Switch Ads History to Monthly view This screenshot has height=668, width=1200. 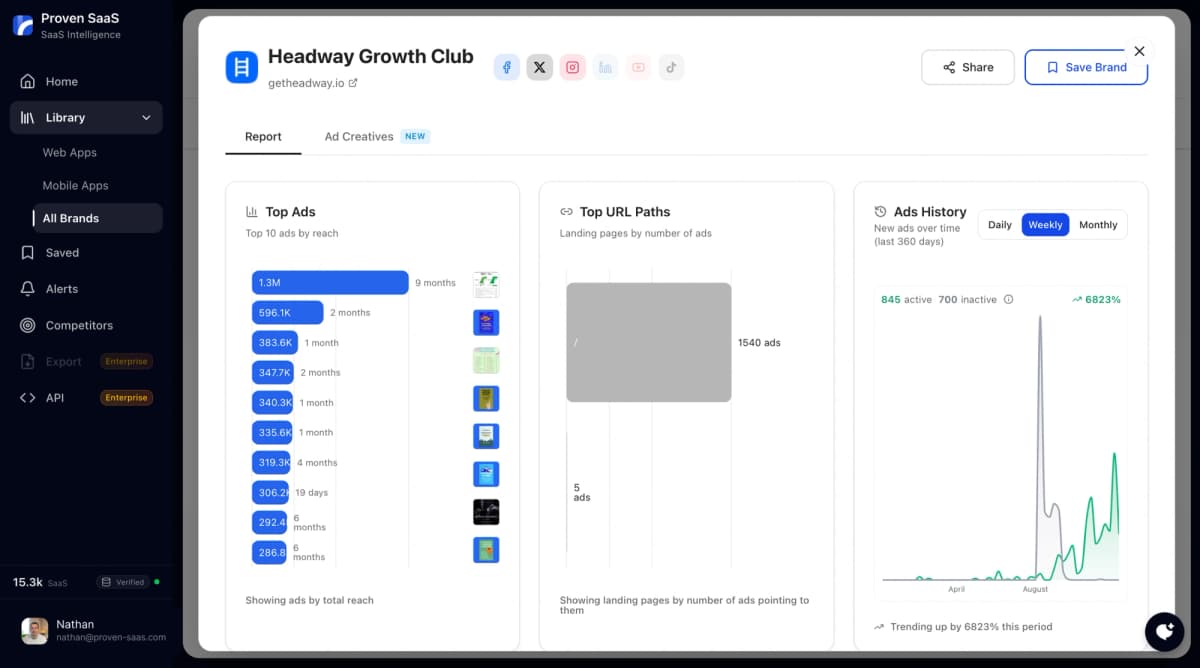pyautogui.click(x=1098, y=224)
